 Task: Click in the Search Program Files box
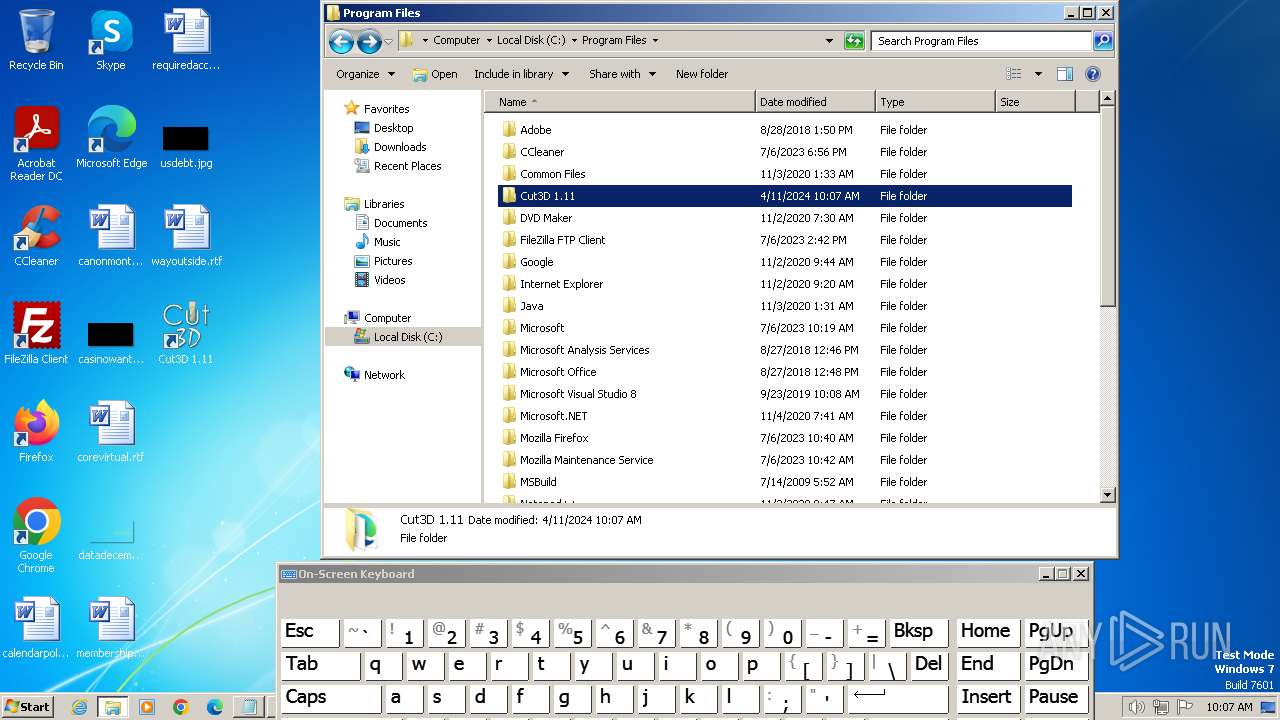coord(981,41)
